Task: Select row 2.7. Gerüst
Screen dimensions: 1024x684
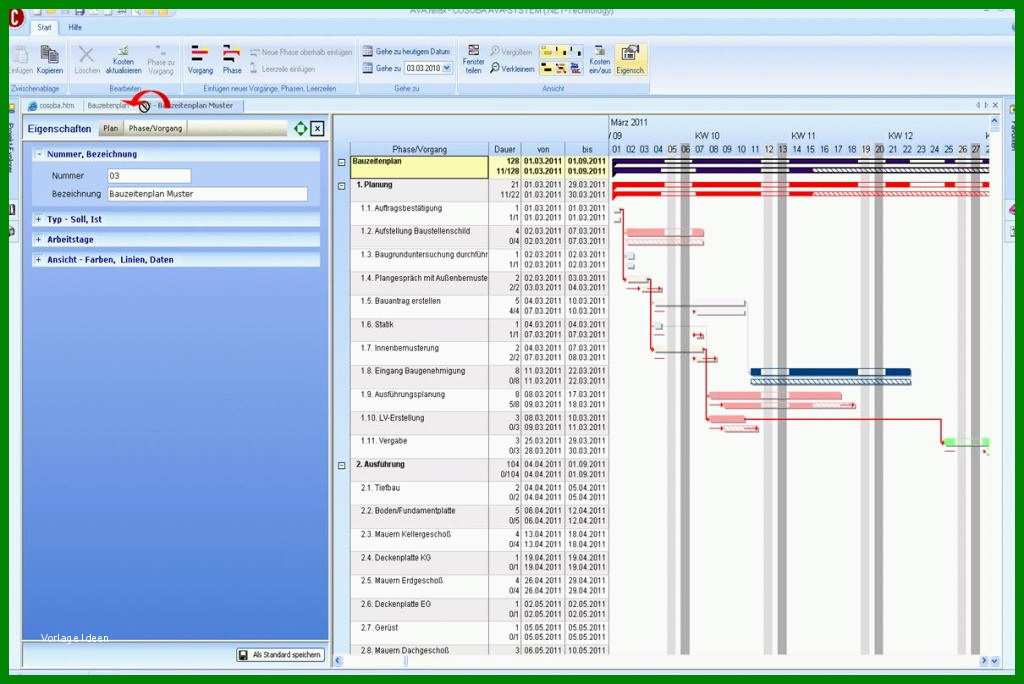Action: coord(479,632)
